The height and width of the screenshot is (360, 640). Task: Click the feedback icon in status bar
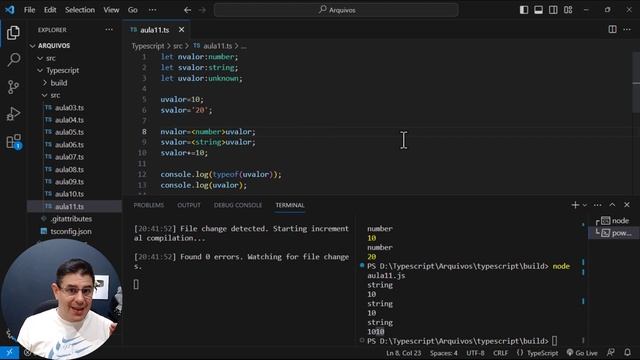[x=611, y=353]
